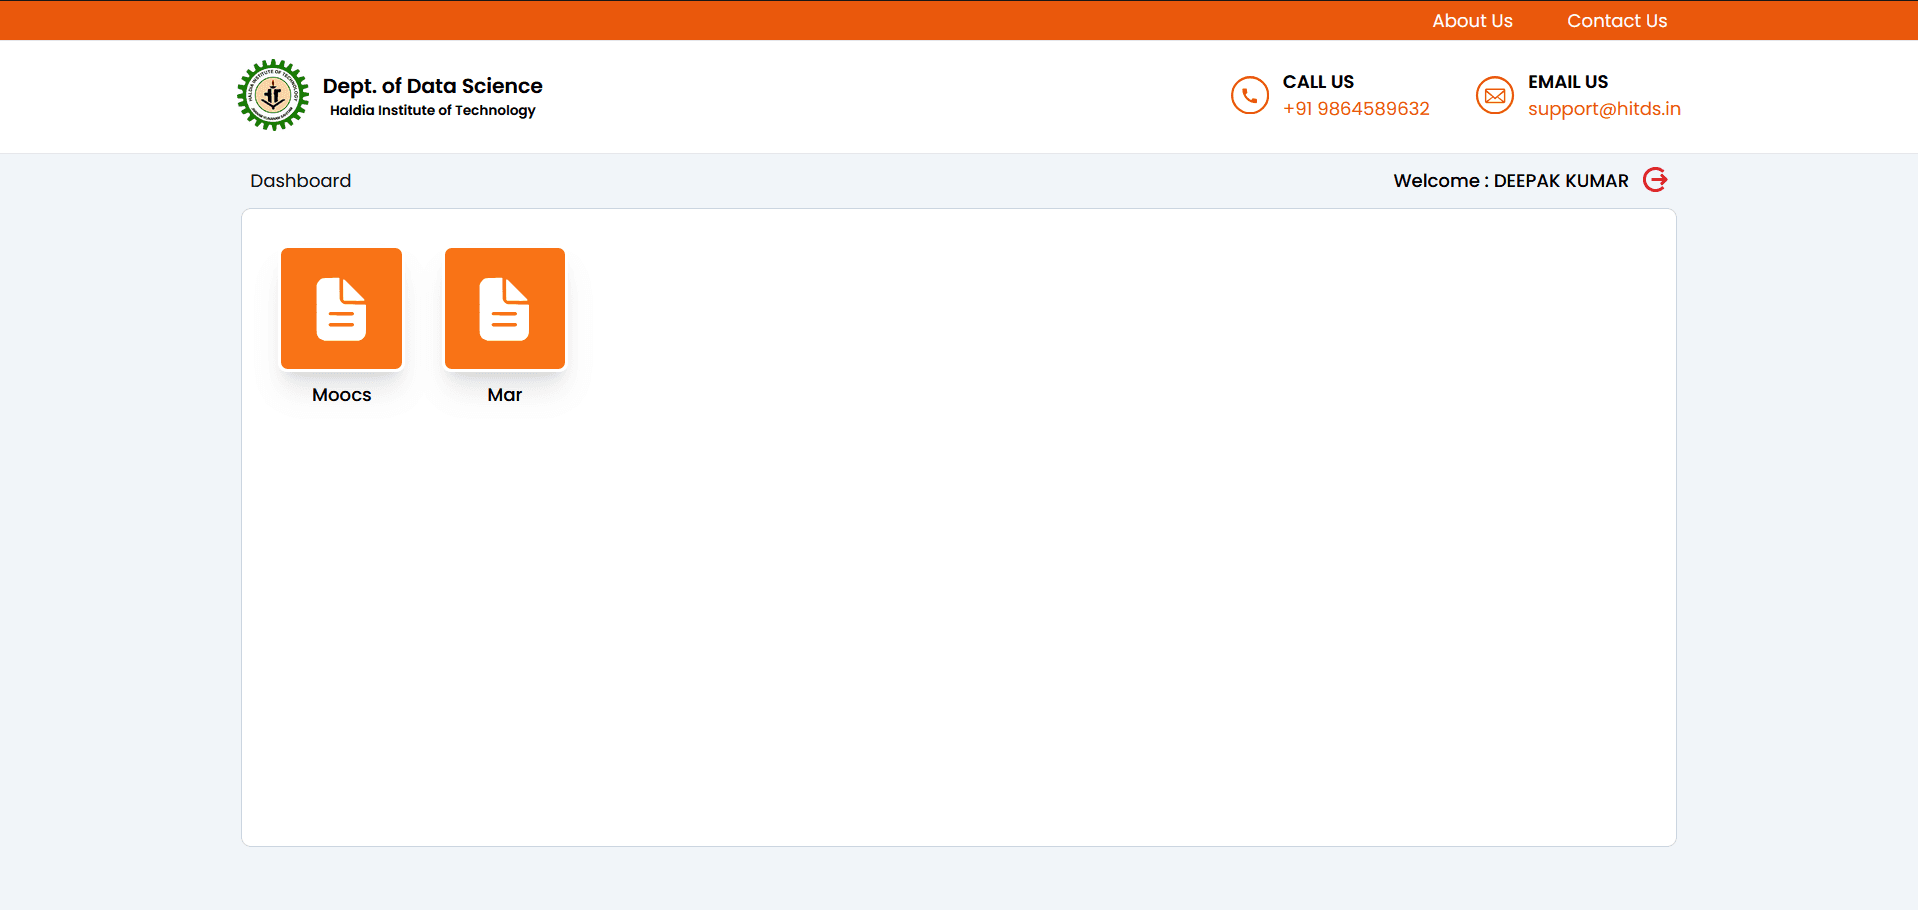Select the Dashboard breadcrumb label
Image resolution: width=1918 pixels, height=910 pixels.
click(x=300, y=181)
